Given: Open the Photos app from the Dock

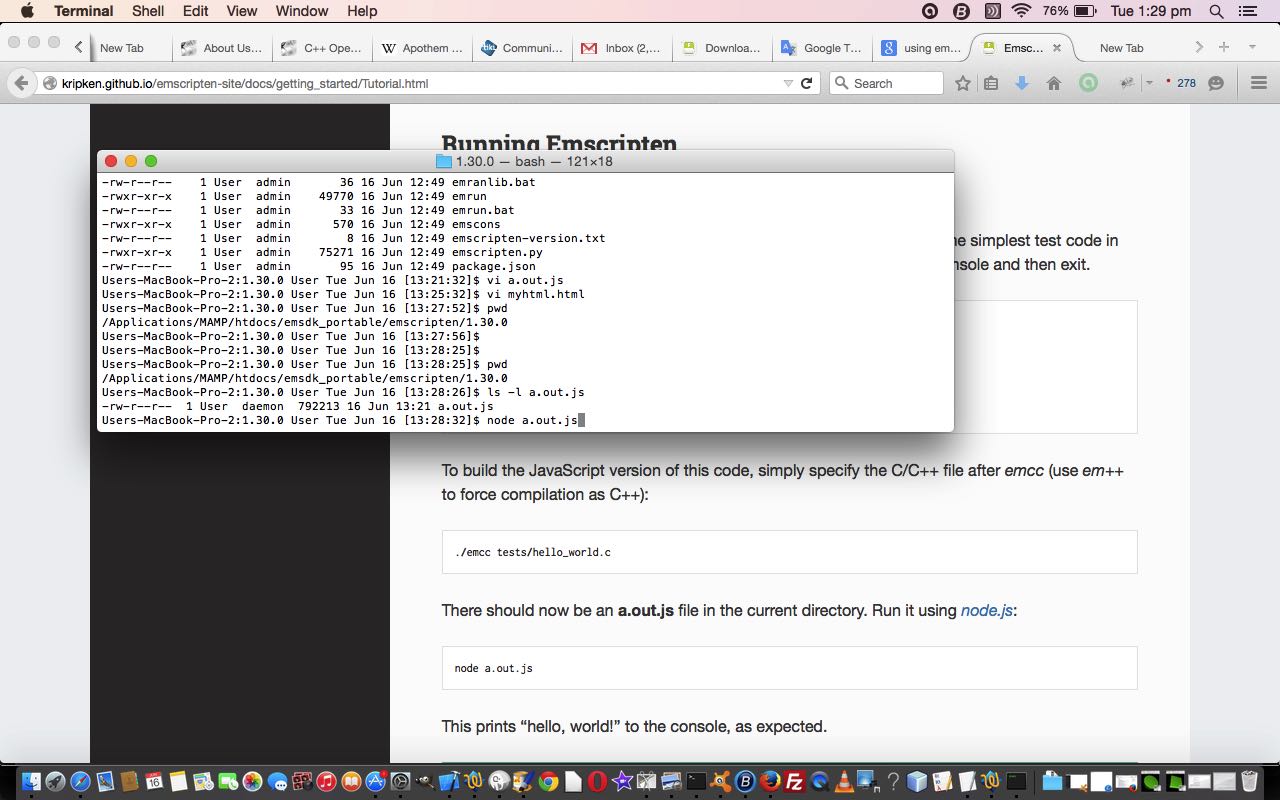Looking at the screenshot, I should 253,782.
